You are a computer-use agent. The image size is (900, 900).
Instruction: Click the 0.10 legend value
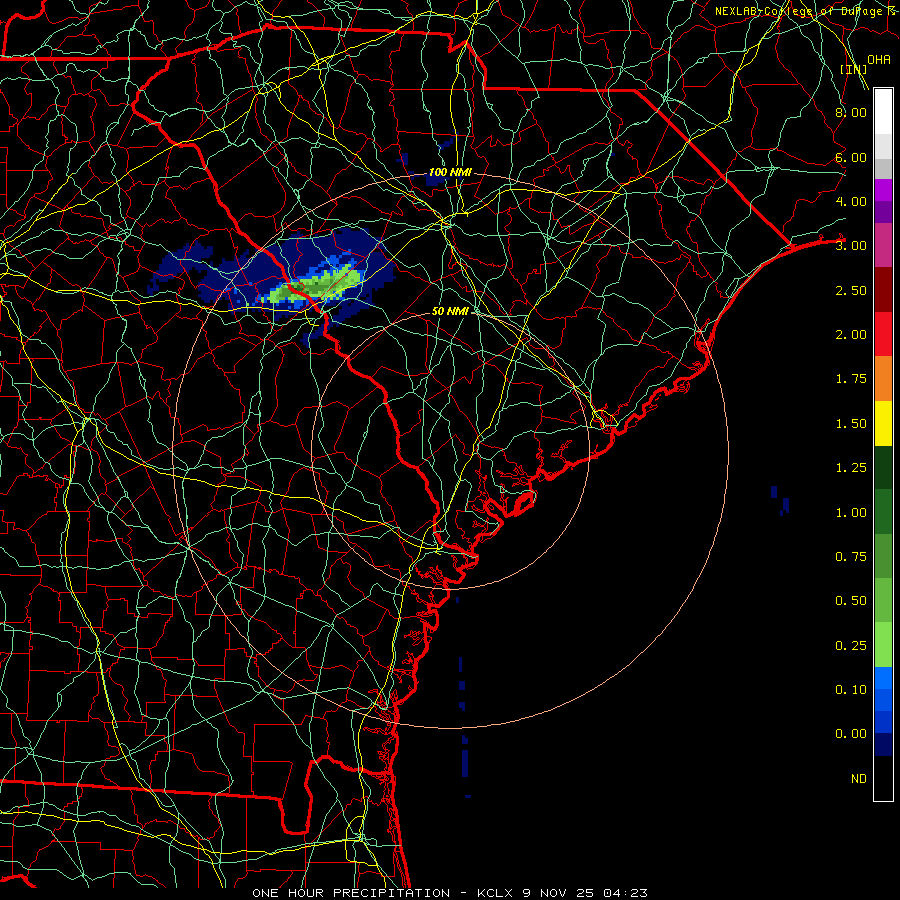click(851, 690)
